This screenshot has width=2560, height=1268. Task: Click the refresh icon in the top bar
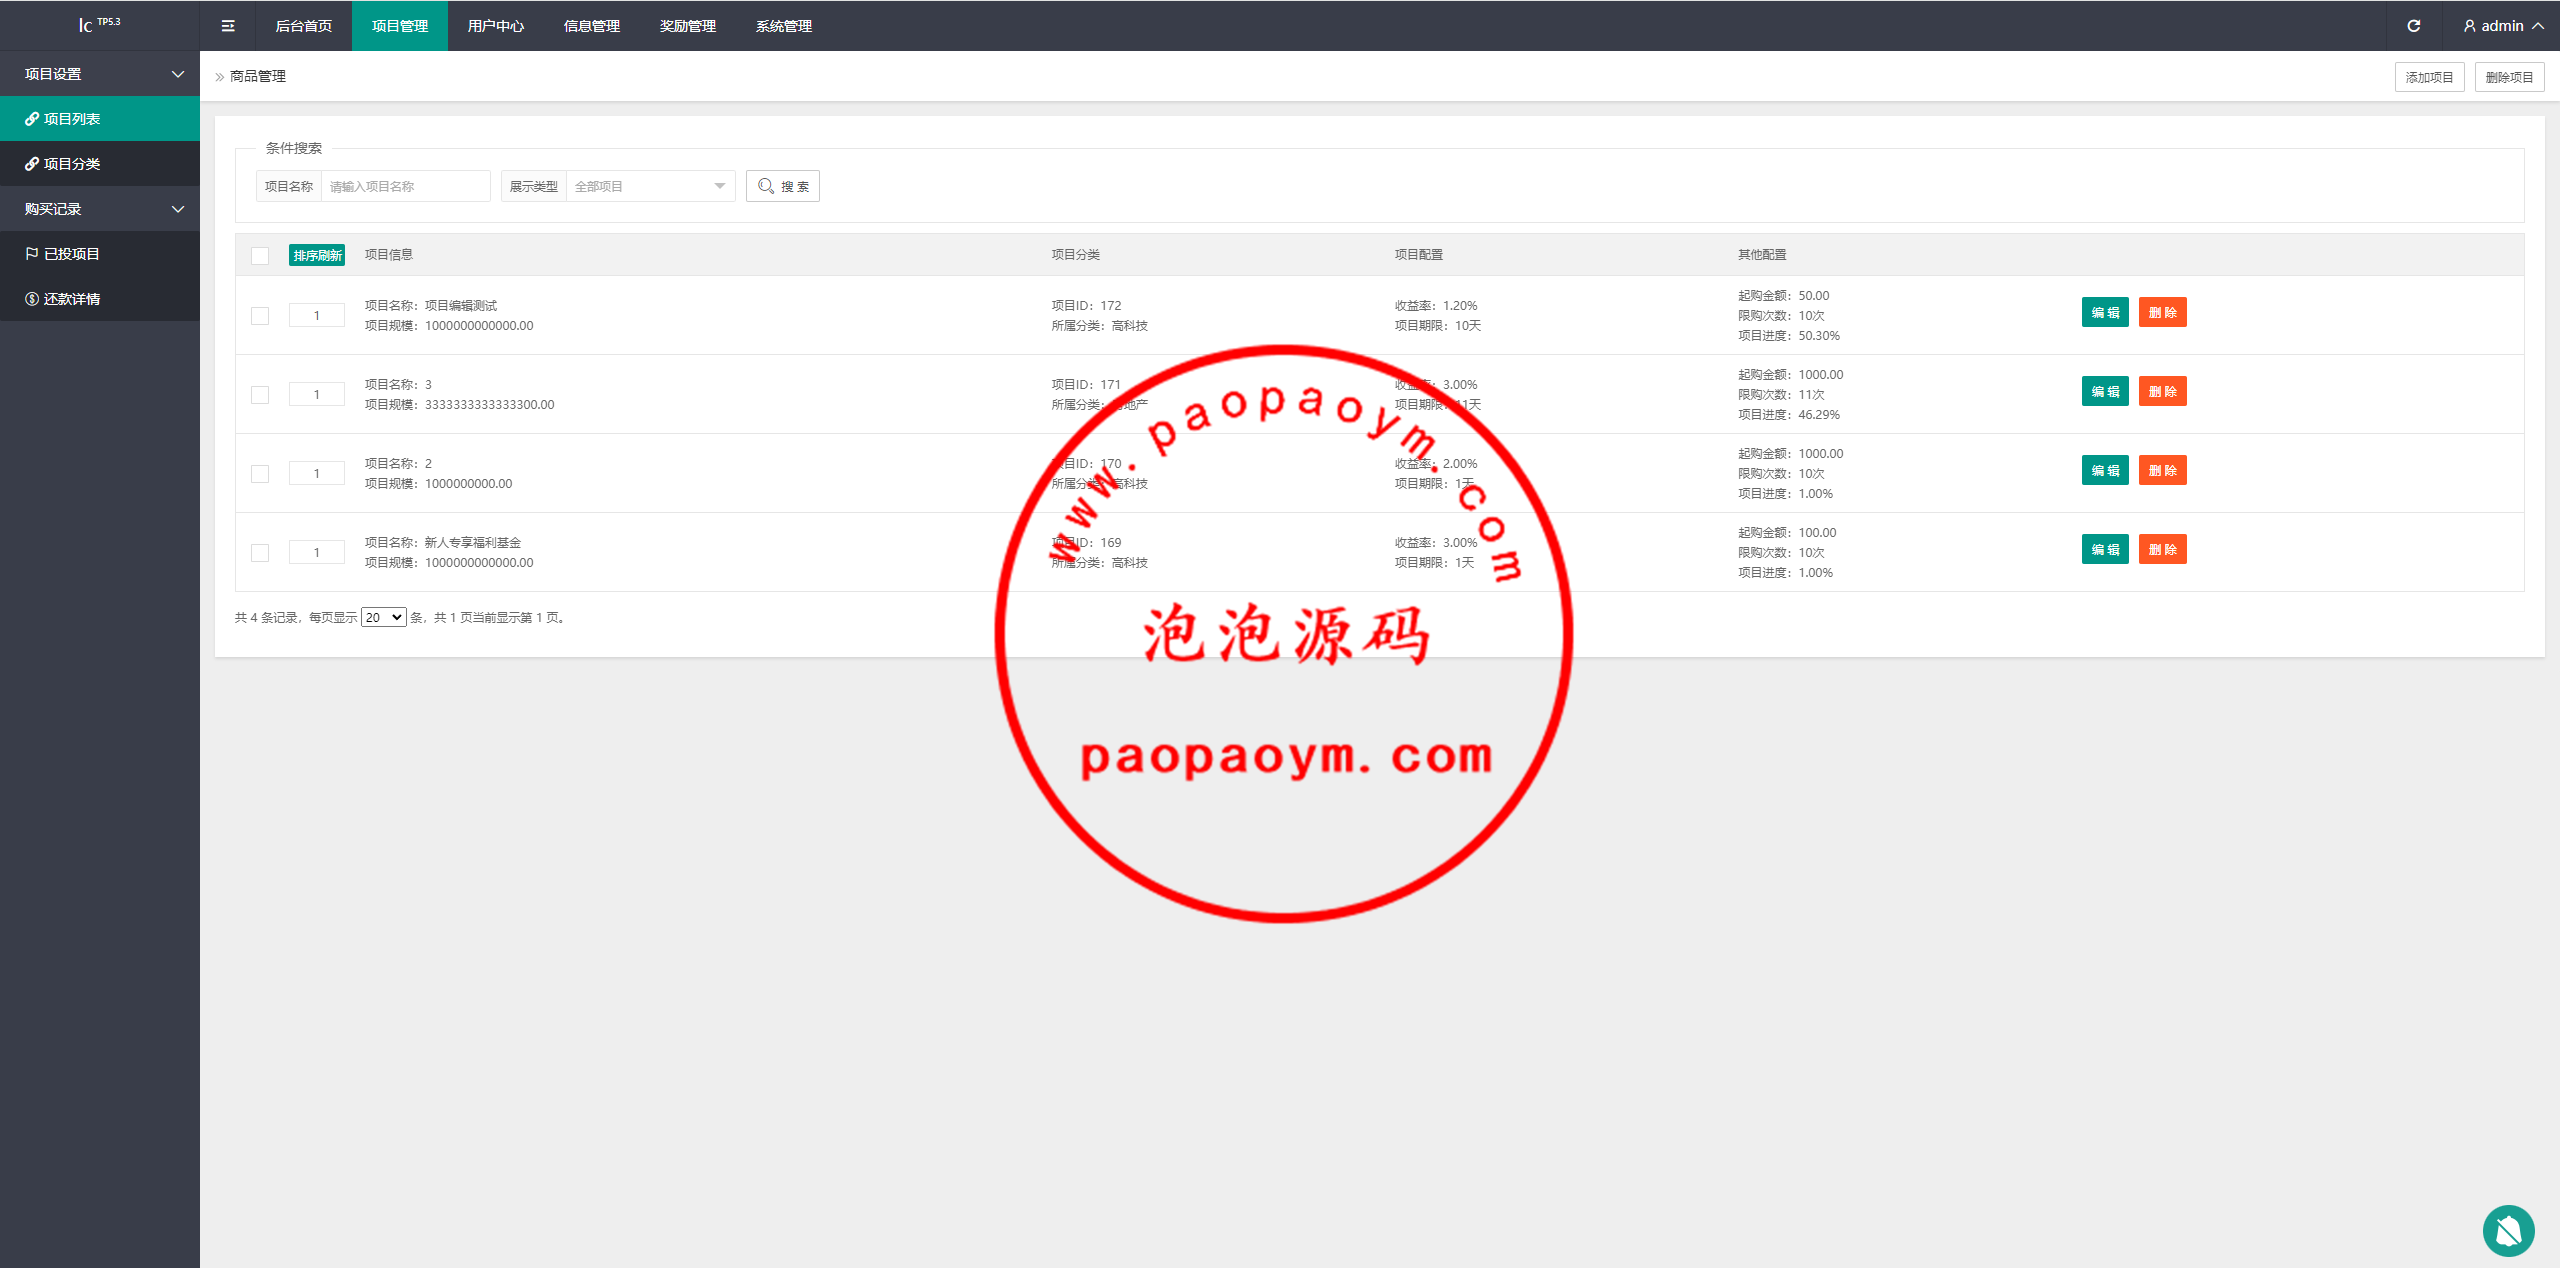click(x=2413, y=26)
